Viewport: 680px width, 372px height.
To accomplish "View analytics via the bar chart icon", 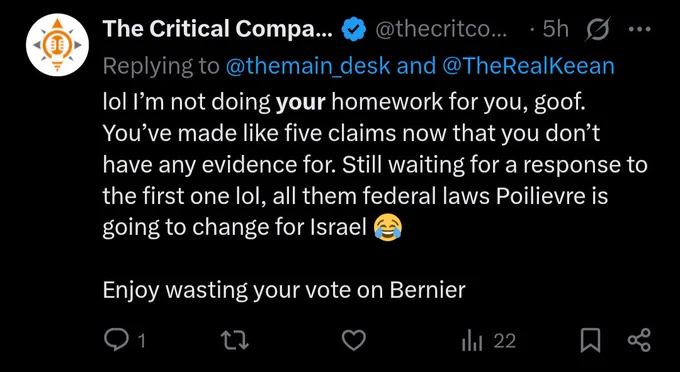I will [x=472, y=341].
